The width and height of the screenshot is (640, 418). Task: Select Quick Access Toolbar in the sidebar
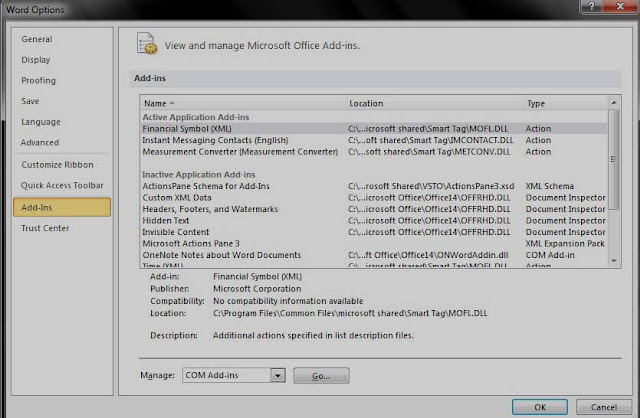[62, 185]
